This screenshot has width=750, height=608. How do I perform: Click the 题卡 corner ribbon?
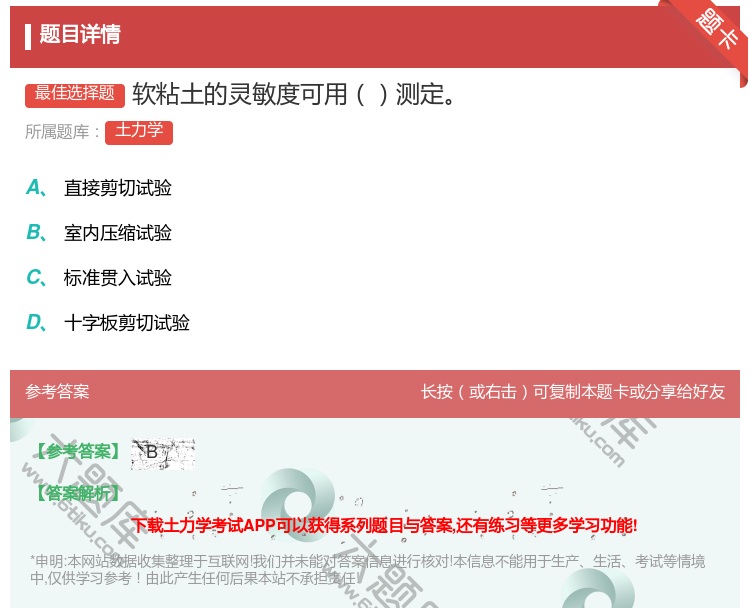tap(715, 30)
